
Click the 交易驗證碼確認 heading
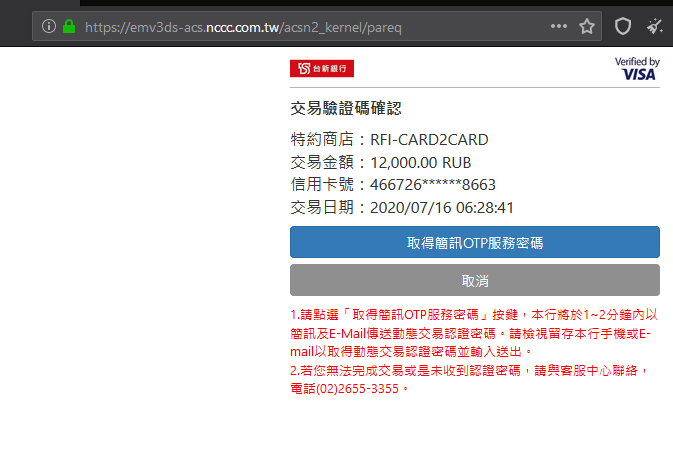346,109
